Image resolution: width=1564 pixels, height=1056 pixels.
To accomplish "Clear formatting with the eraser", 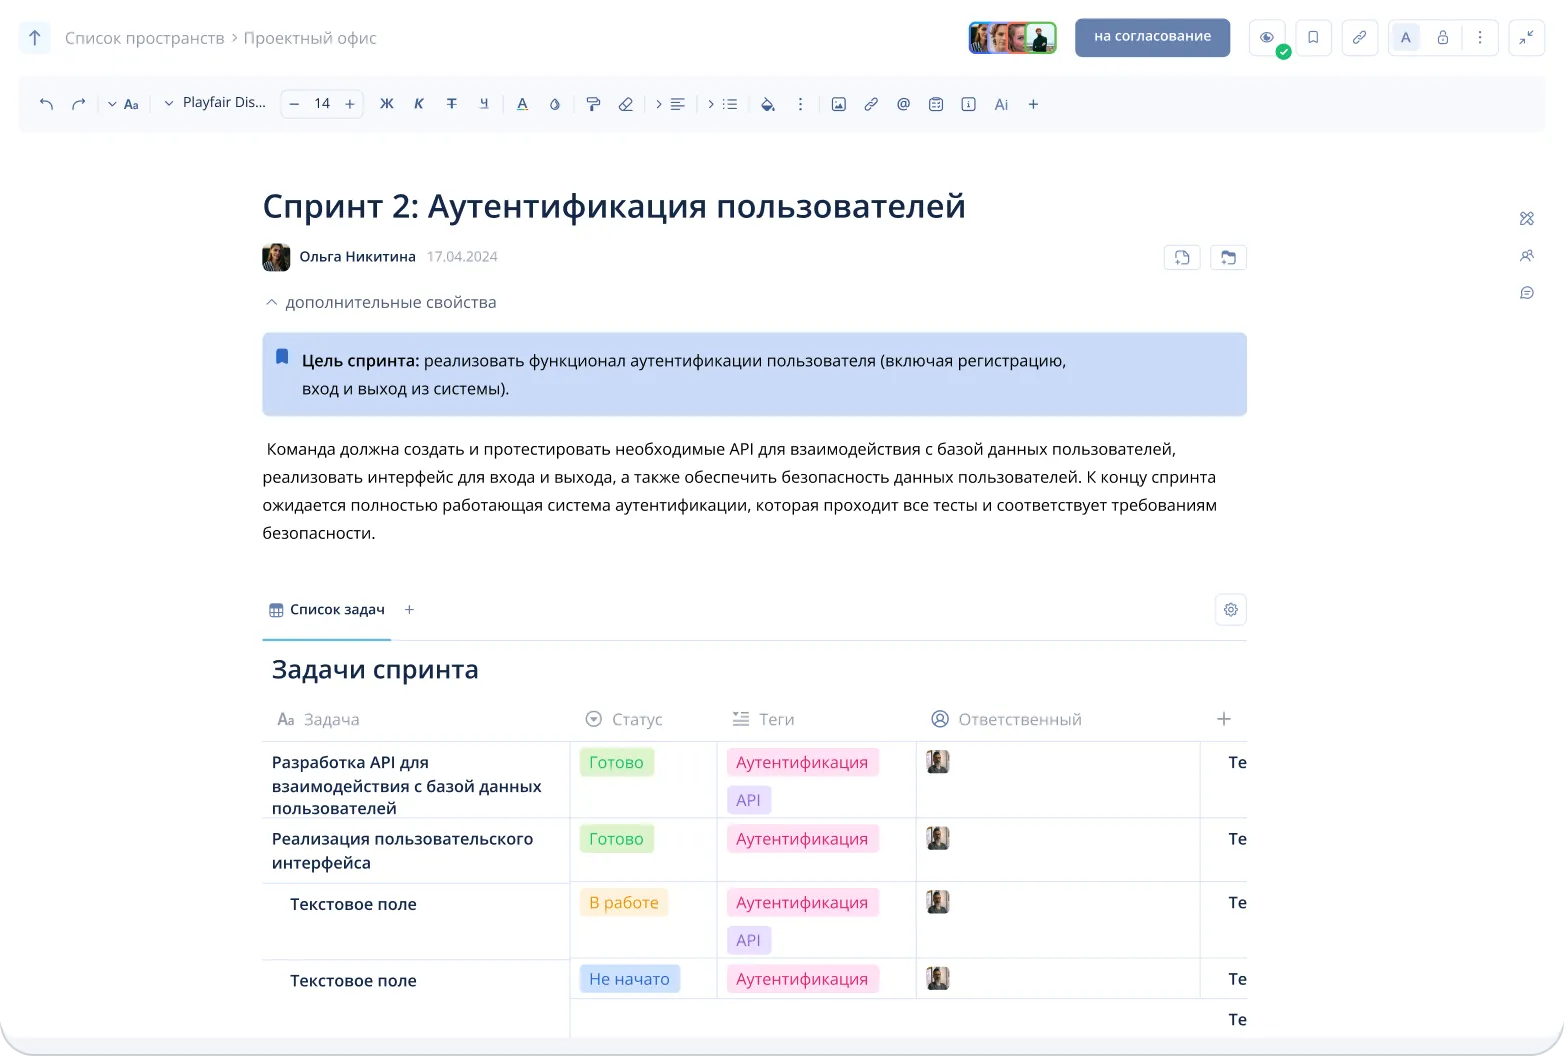I will click(626, 104).
